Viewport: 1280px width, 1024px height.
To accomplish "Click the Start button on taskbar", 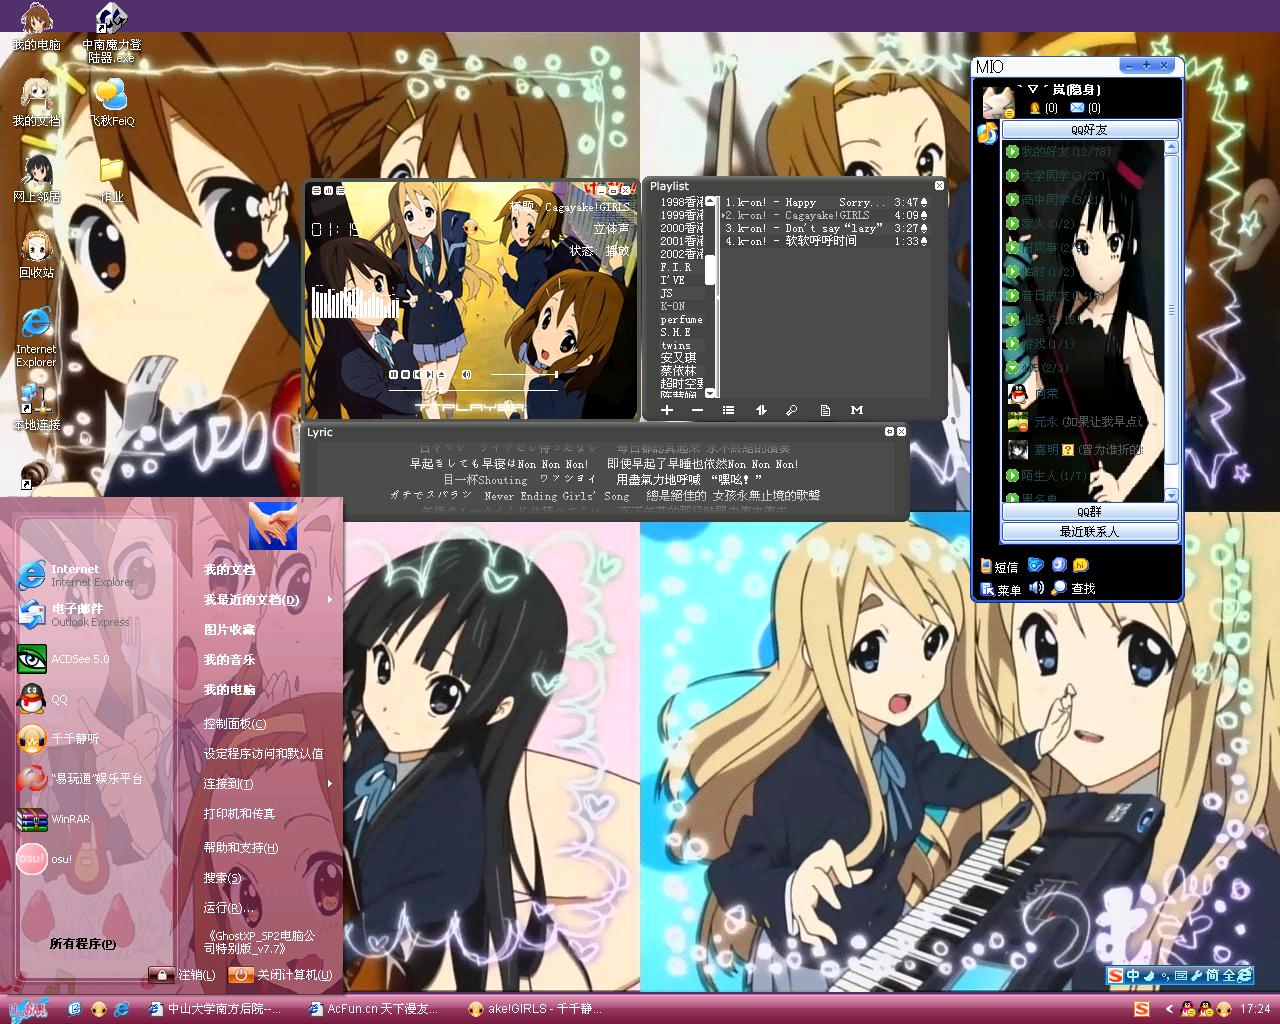I will pos(29,1009).
